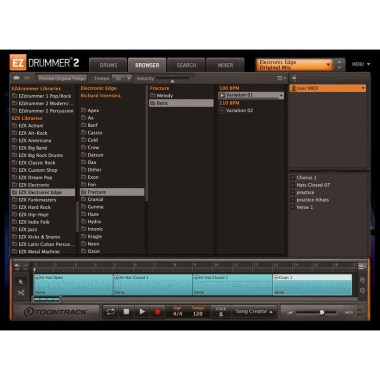This screenshot has height=380, width=380.
Task: Start playback with the Play button
Action: tap(142, 312)
